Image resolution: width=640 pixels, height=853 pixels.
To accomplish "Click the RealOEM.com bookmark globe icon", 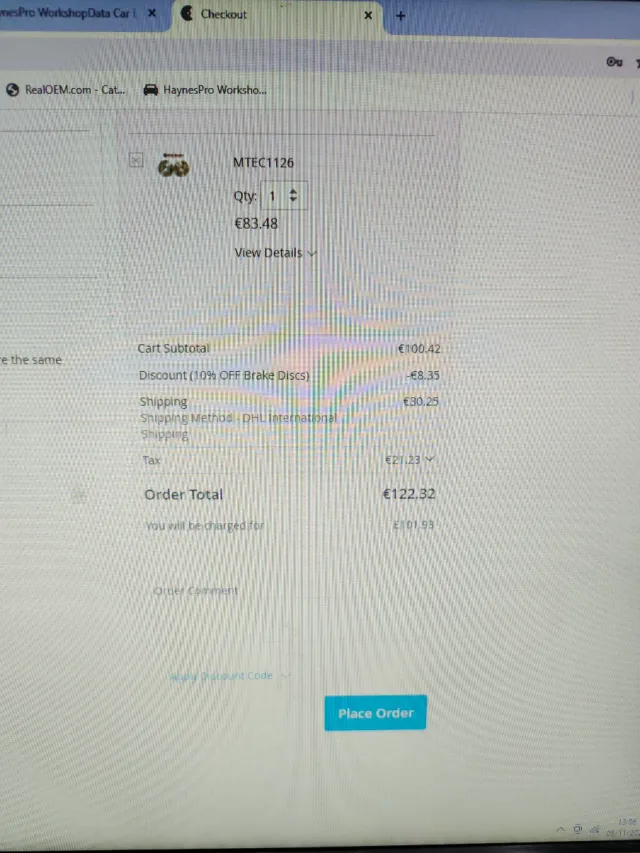I will tap(13, 90).
